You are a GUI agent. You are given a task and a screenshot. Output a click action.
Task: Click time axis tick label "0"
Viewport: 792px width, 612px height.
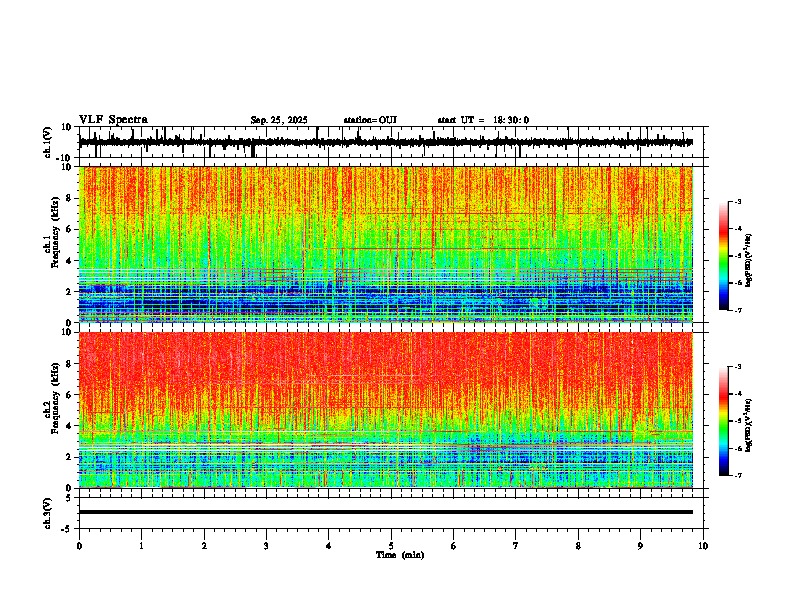[79, 546]
